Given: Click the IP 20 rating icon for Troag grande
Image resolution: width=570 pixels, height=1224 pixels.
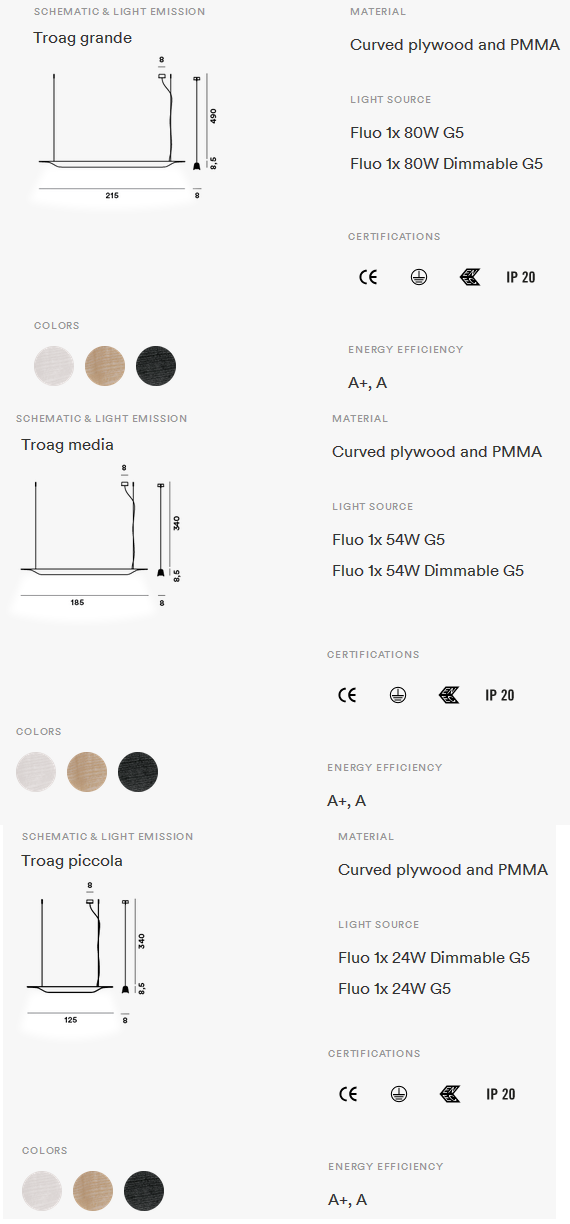Looking at the screenshot, I should click(520, 277).
